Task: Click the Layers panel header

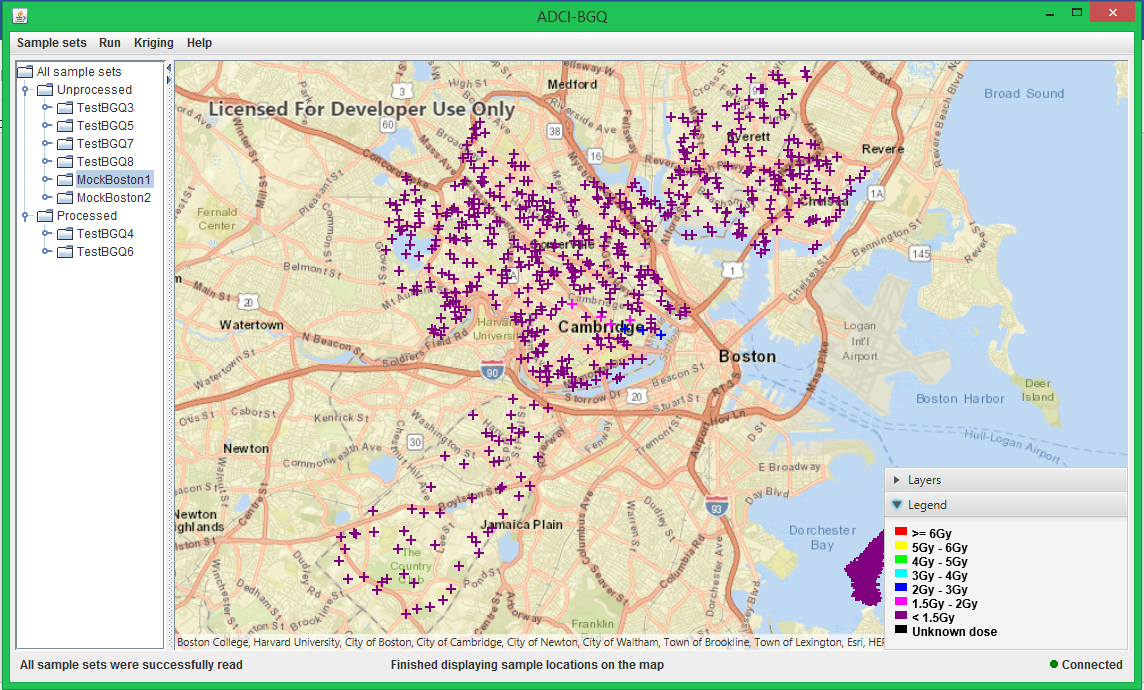Action: pyautogui.click(x=1006, y=480)
